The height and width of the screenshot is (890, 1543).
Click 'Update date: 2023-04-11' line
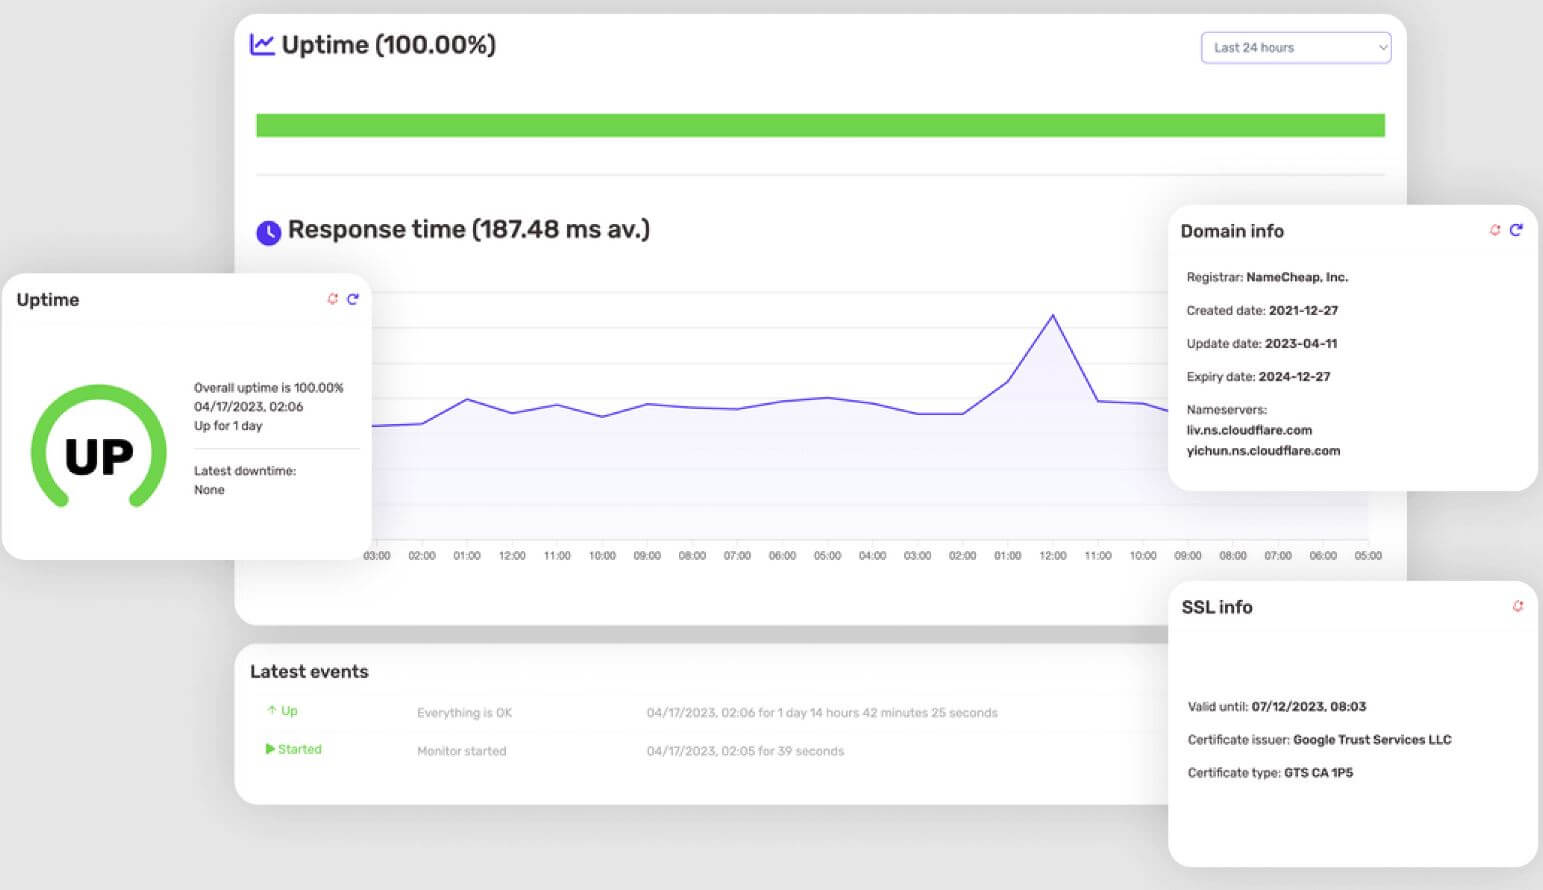click(x=1262, y=343)
